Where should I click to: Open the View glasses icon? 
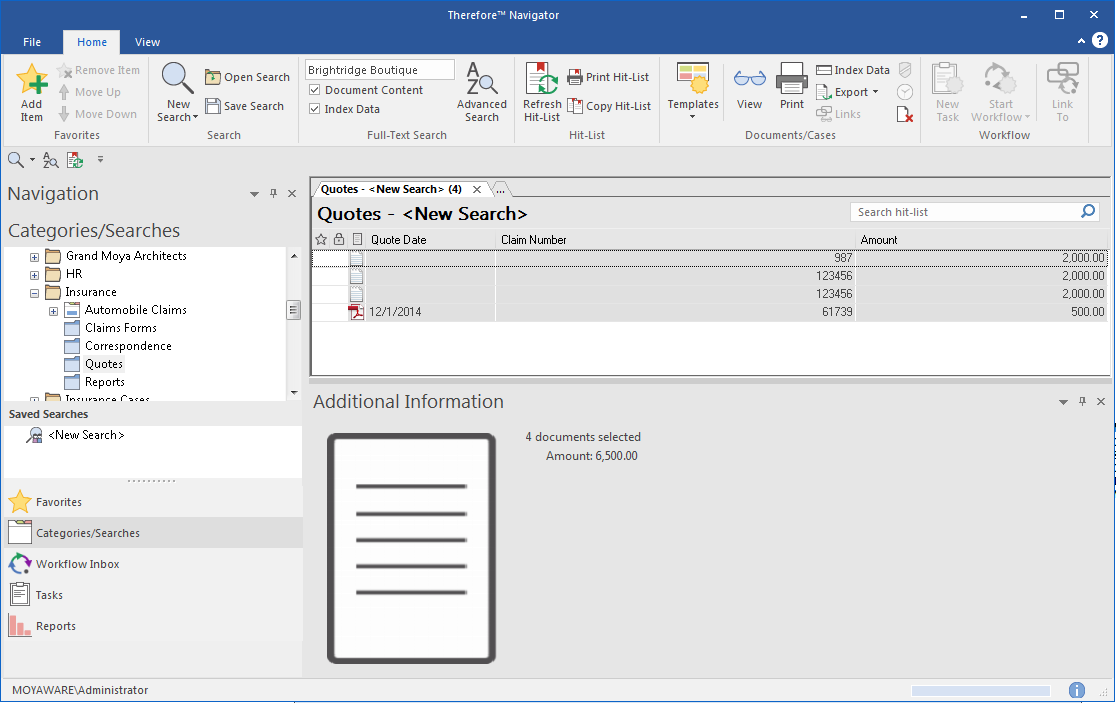749,80
